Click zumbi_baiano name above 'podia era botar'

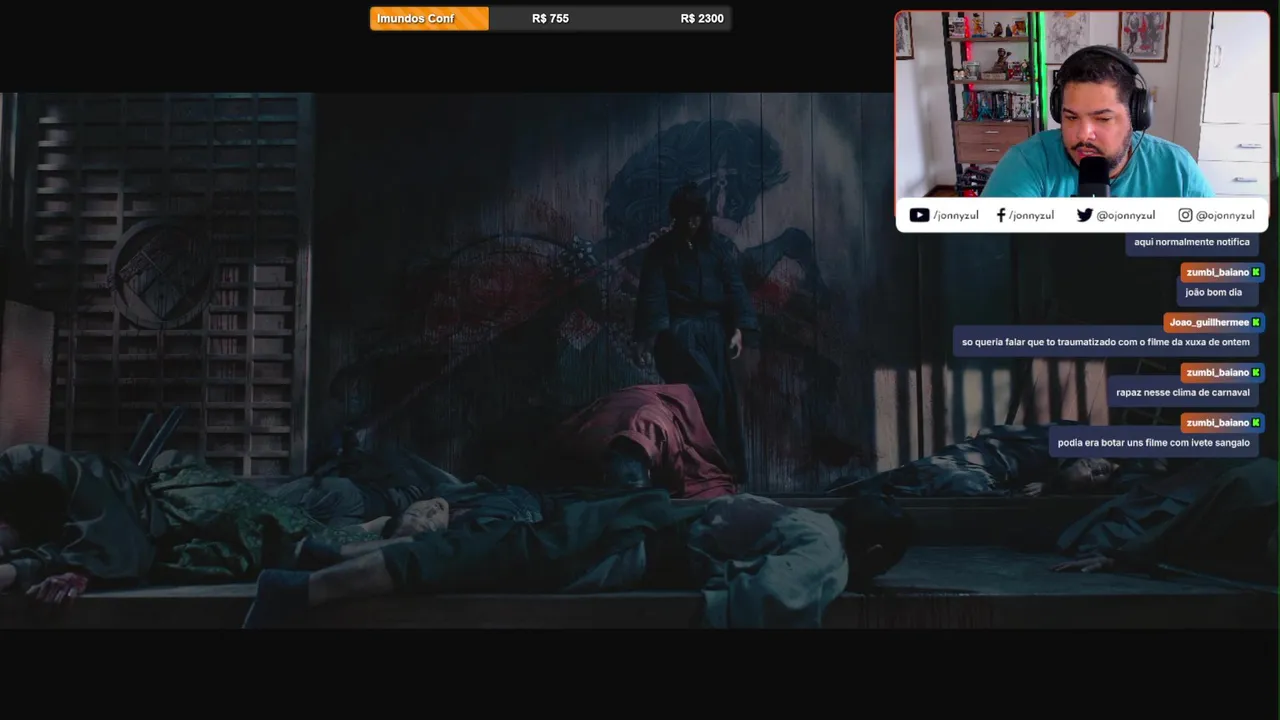coord(1218,422)
